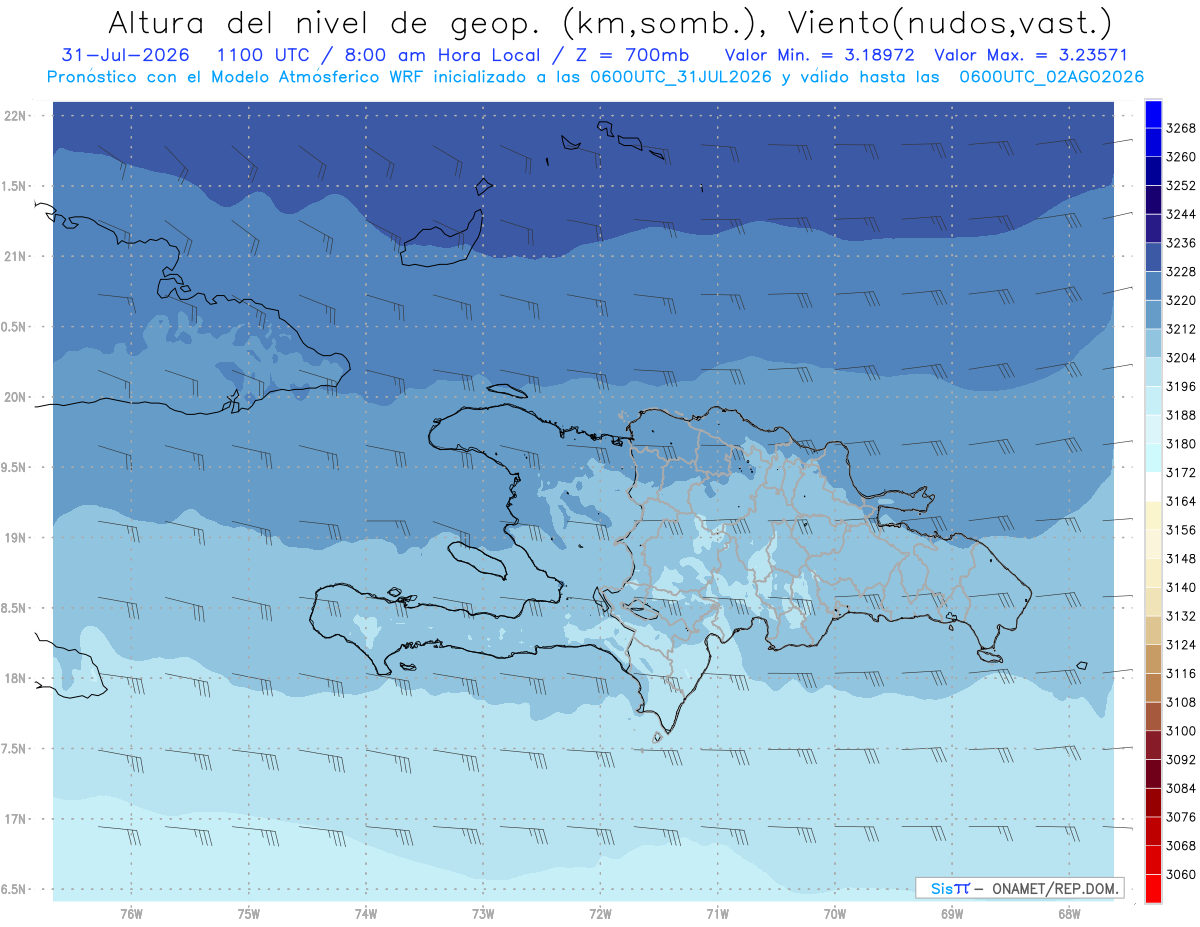Click the 'Valor Min. = 3.18972' value
This screenshot has width=1200, height=927.
click(x=820, y=55)
